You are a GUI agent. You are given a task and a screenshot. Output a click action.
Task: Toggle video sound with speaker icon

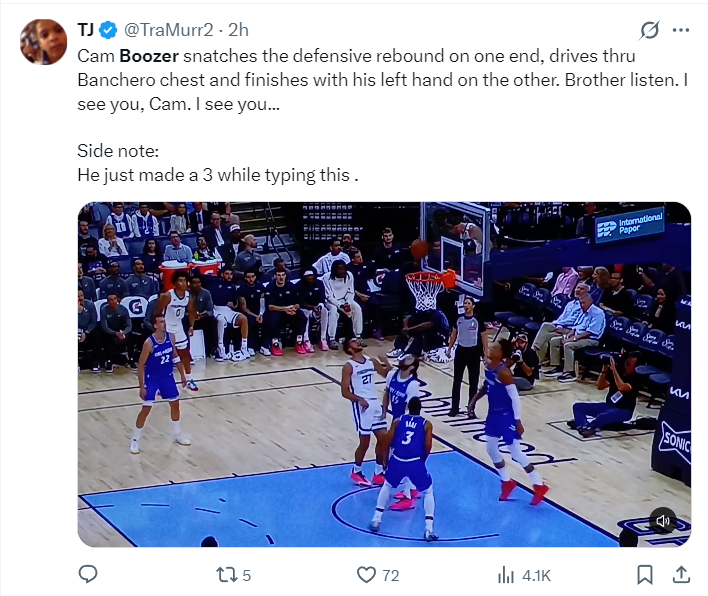coord(662,521)
